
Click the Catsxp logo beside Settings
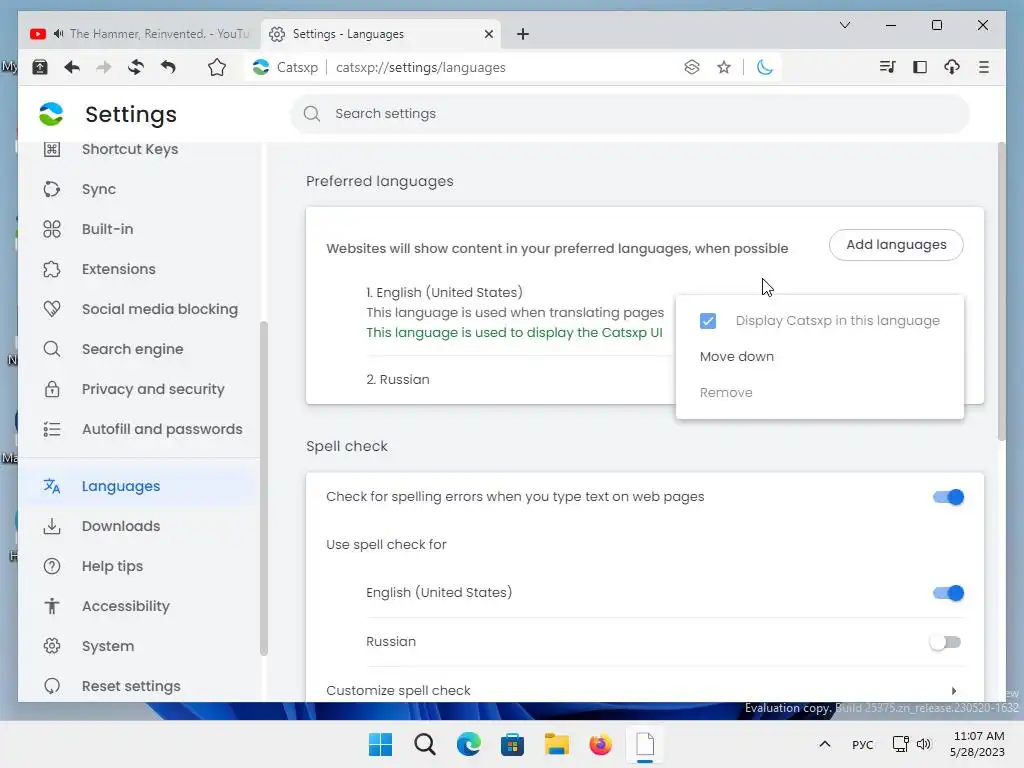click(x=51, y=114)
